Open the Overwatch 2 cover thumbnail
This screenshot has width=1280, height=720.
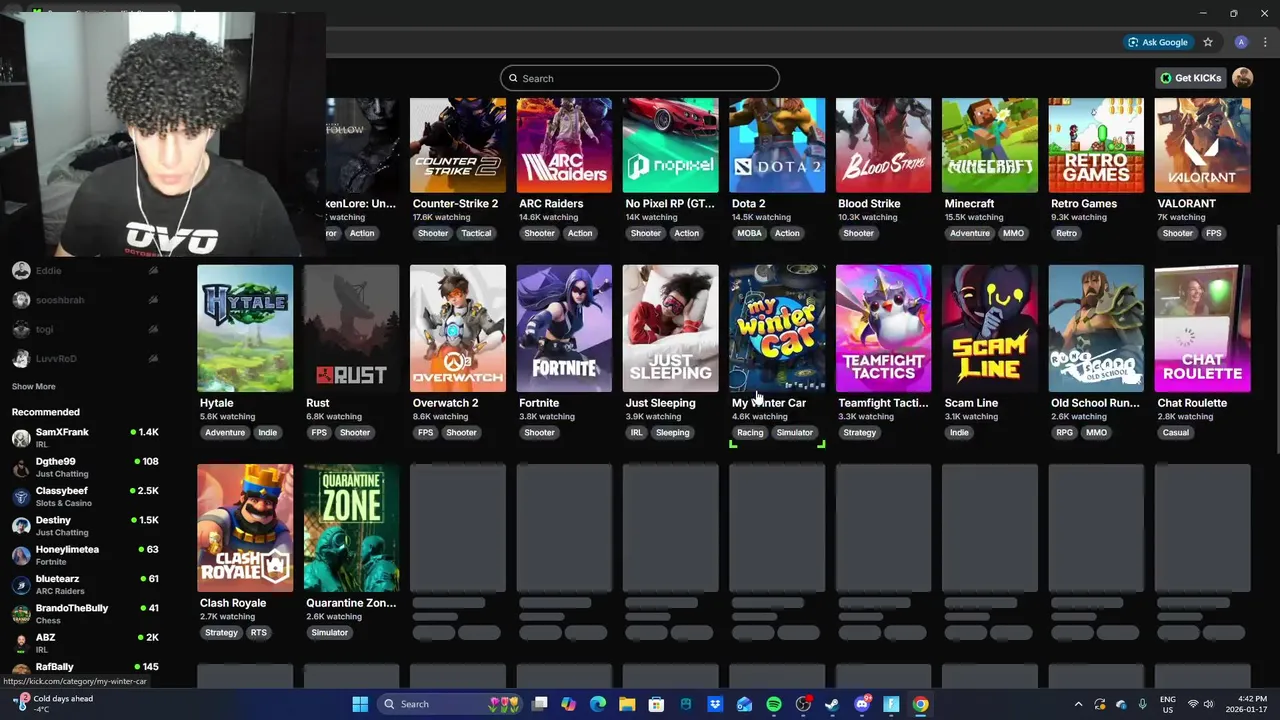458,328
